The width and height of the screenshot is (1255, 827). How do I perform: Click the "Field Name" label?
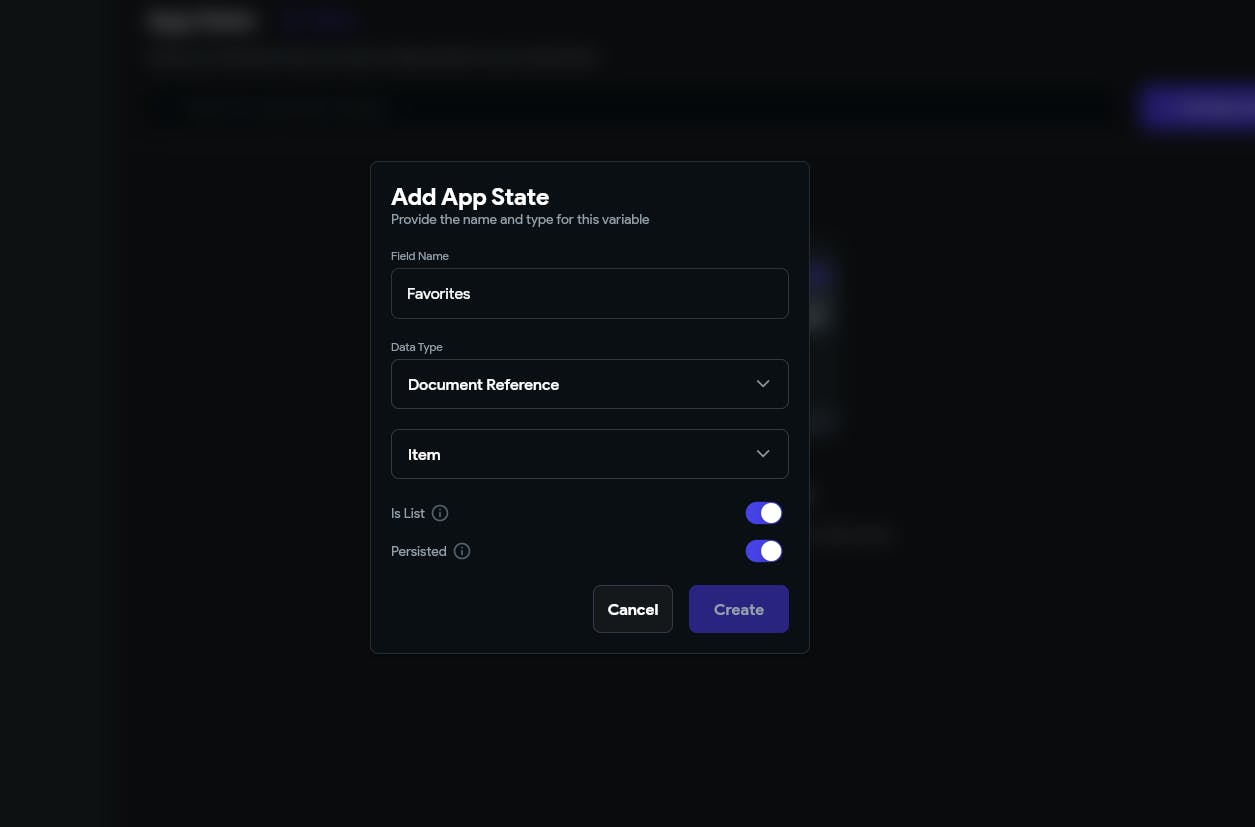click(x=420, y=256)
